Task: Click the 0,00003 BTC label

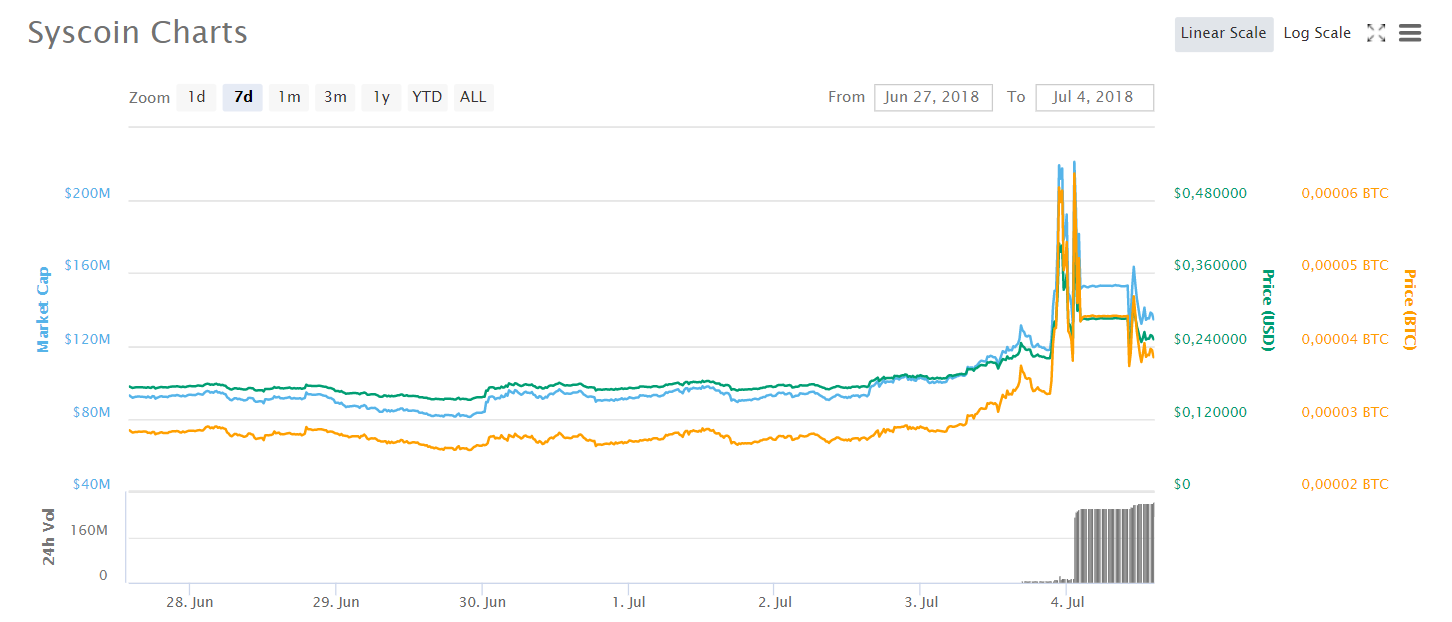Action: (1345, 412)
